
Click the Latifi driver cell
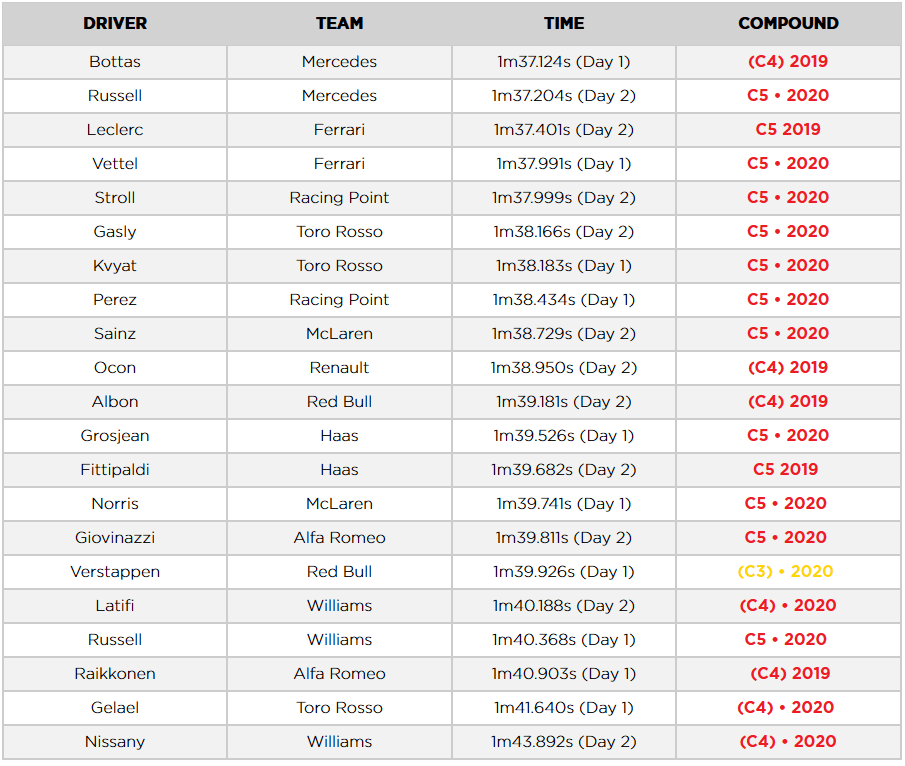click(x=115, y=606)
